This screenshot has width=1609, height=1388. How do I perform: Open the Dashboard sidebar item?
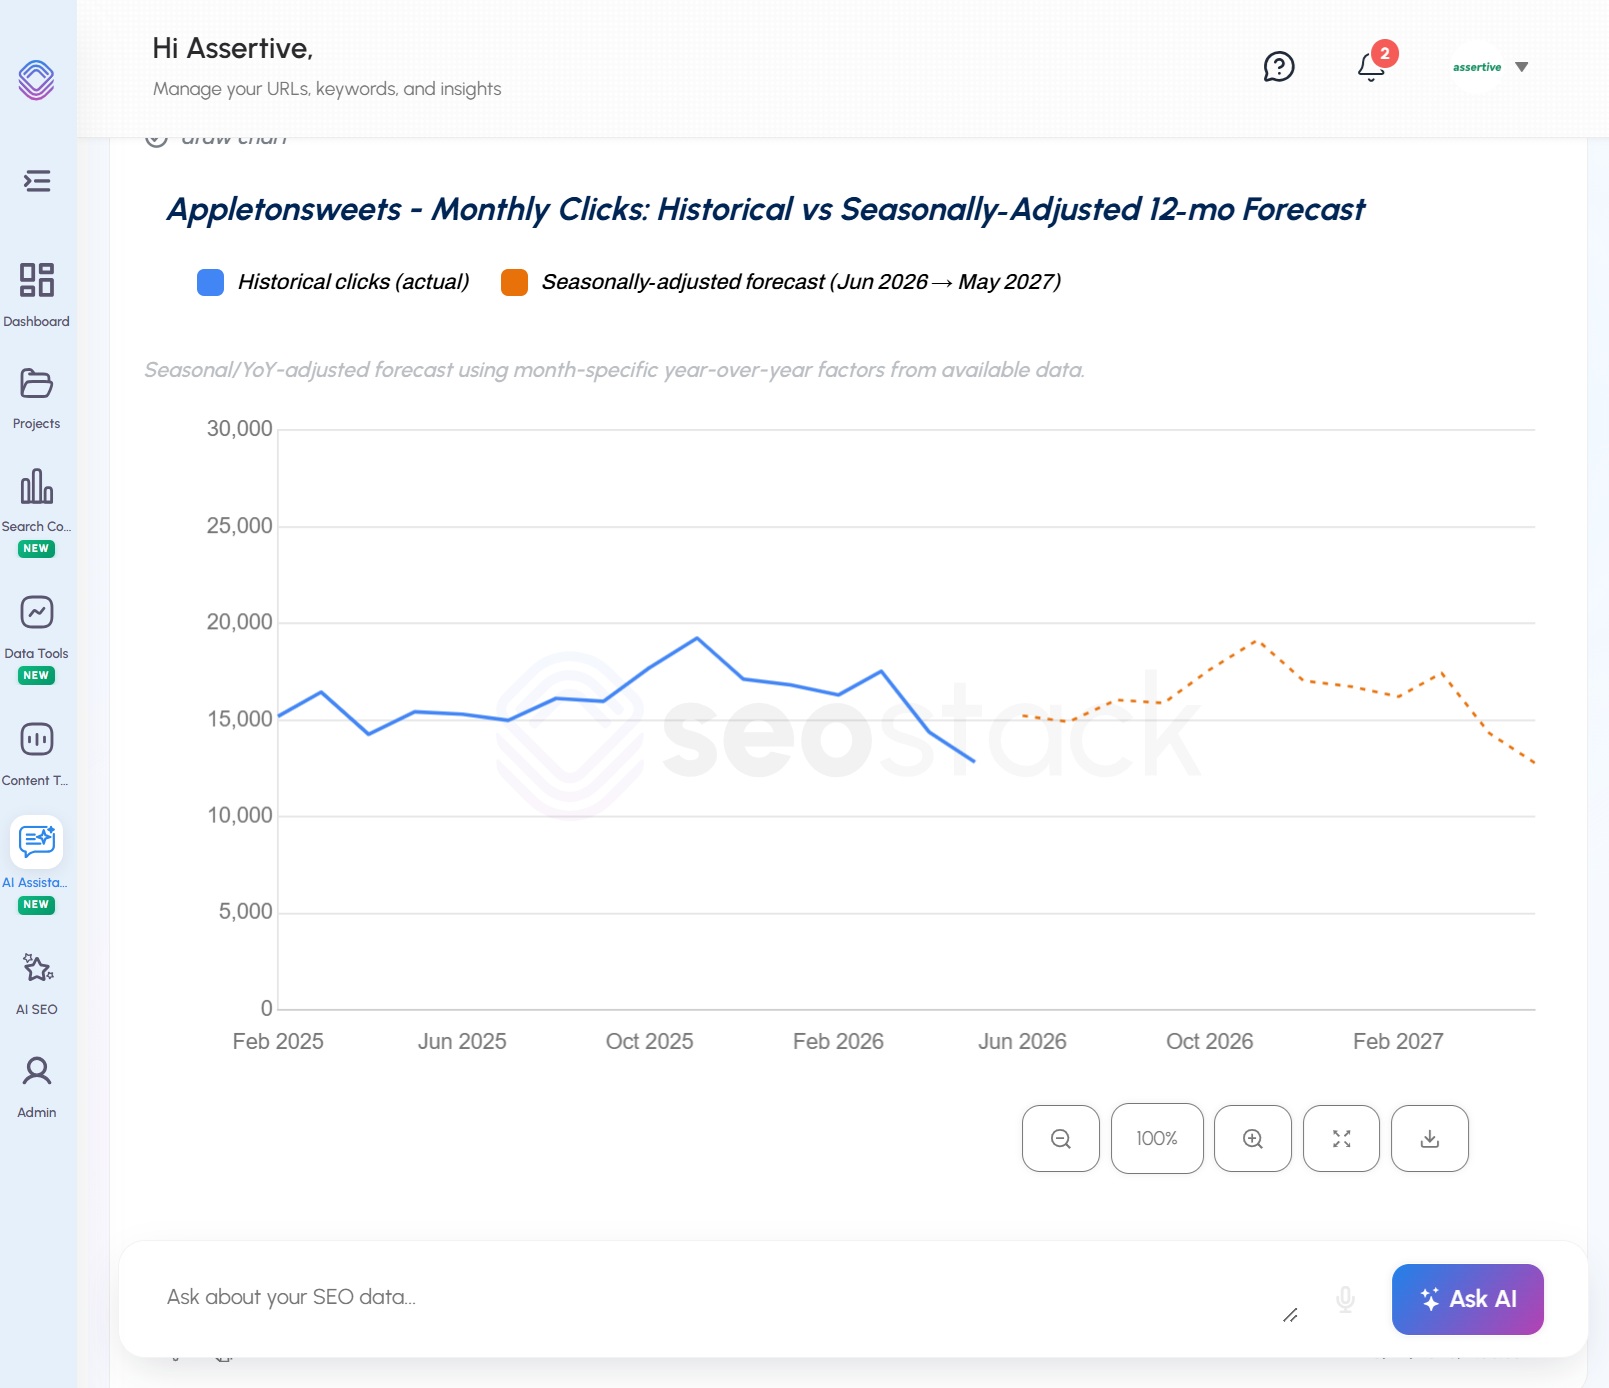[37, 294]
